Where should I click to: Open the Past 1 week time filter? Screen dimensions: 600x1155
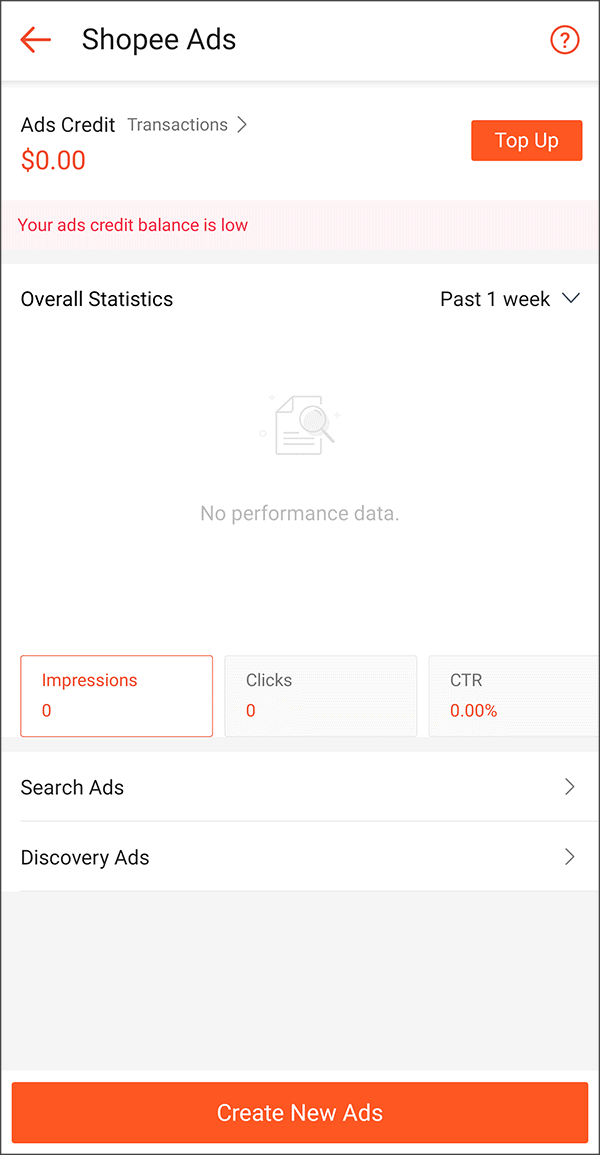[x=510, y=298]
